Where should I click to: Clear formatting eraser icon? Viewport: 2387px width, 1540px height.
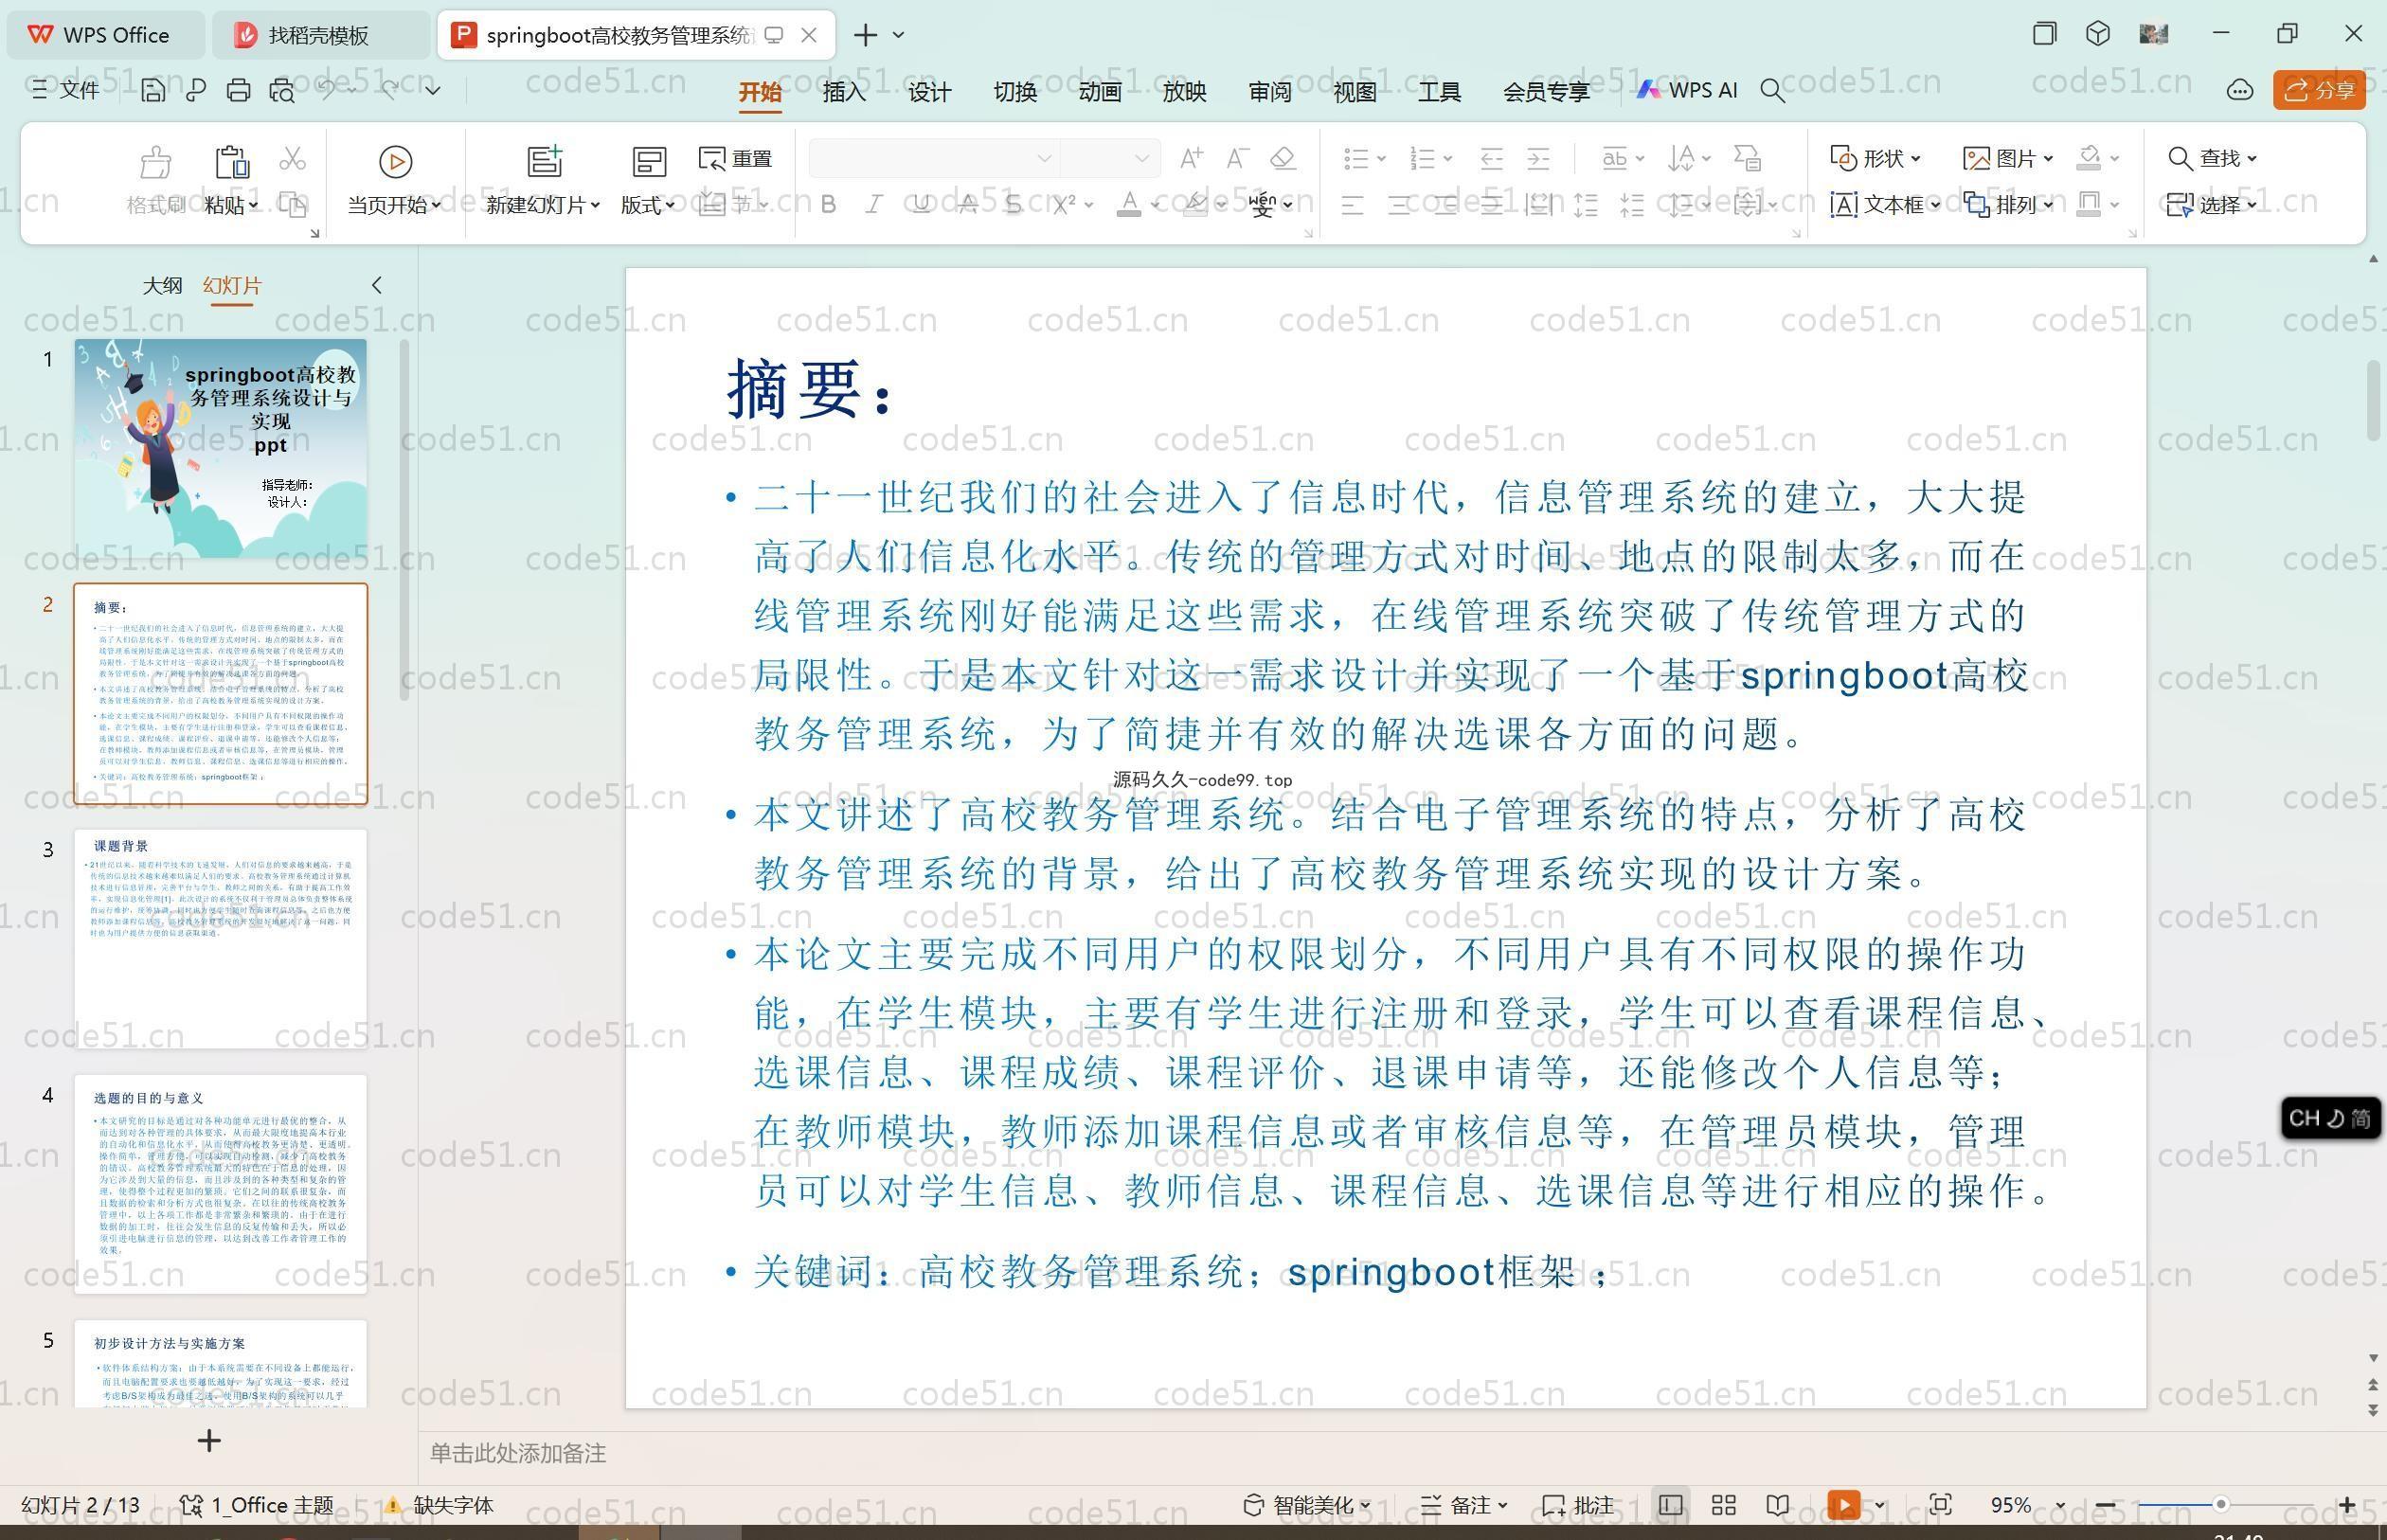point(1283,158)
